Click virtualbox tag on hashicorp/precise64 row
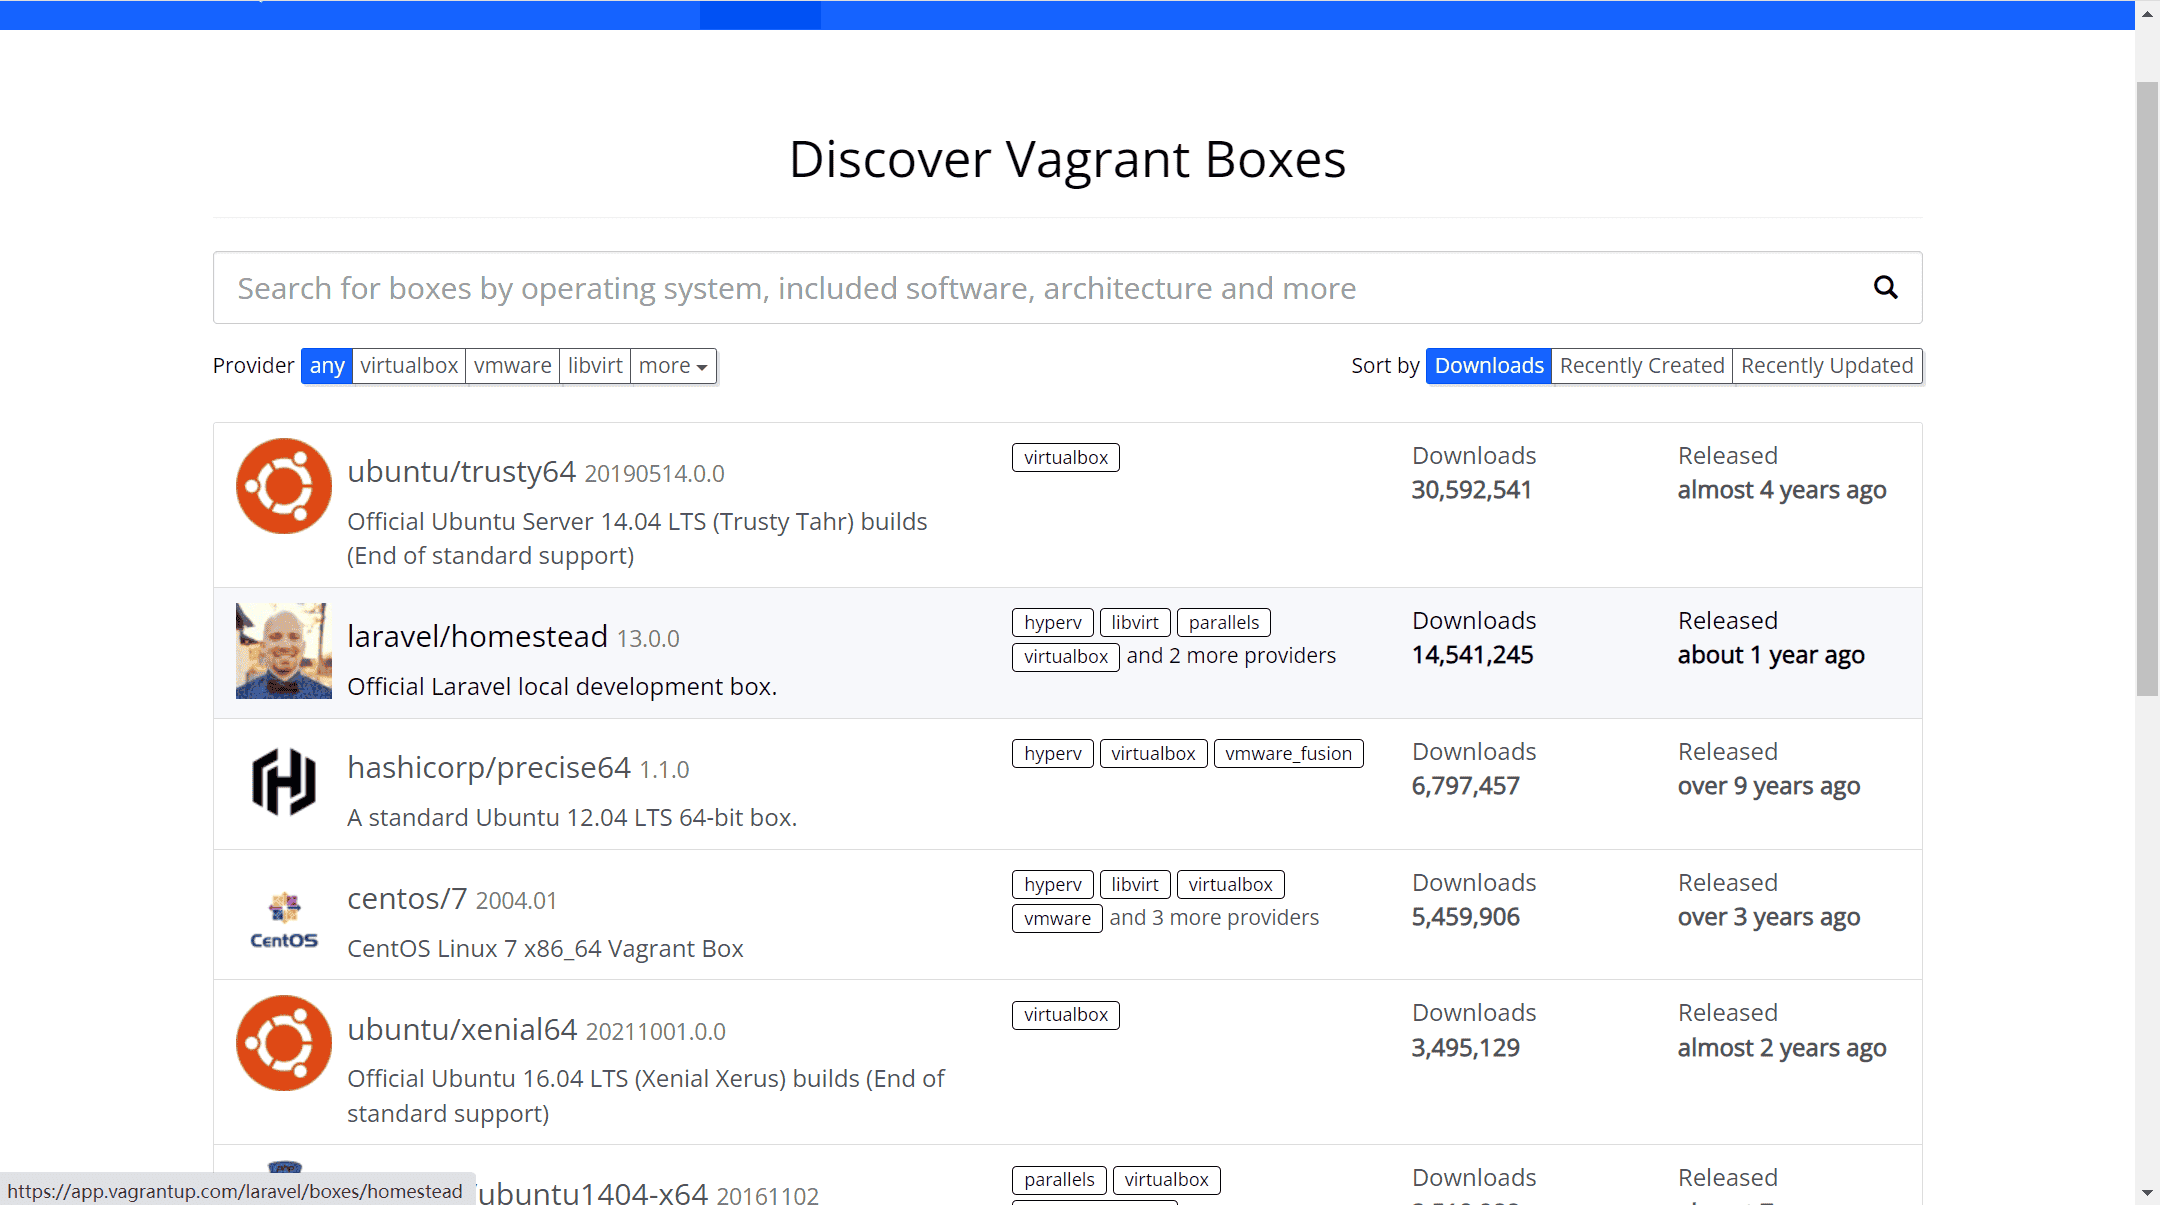 tap(1153, 754)
